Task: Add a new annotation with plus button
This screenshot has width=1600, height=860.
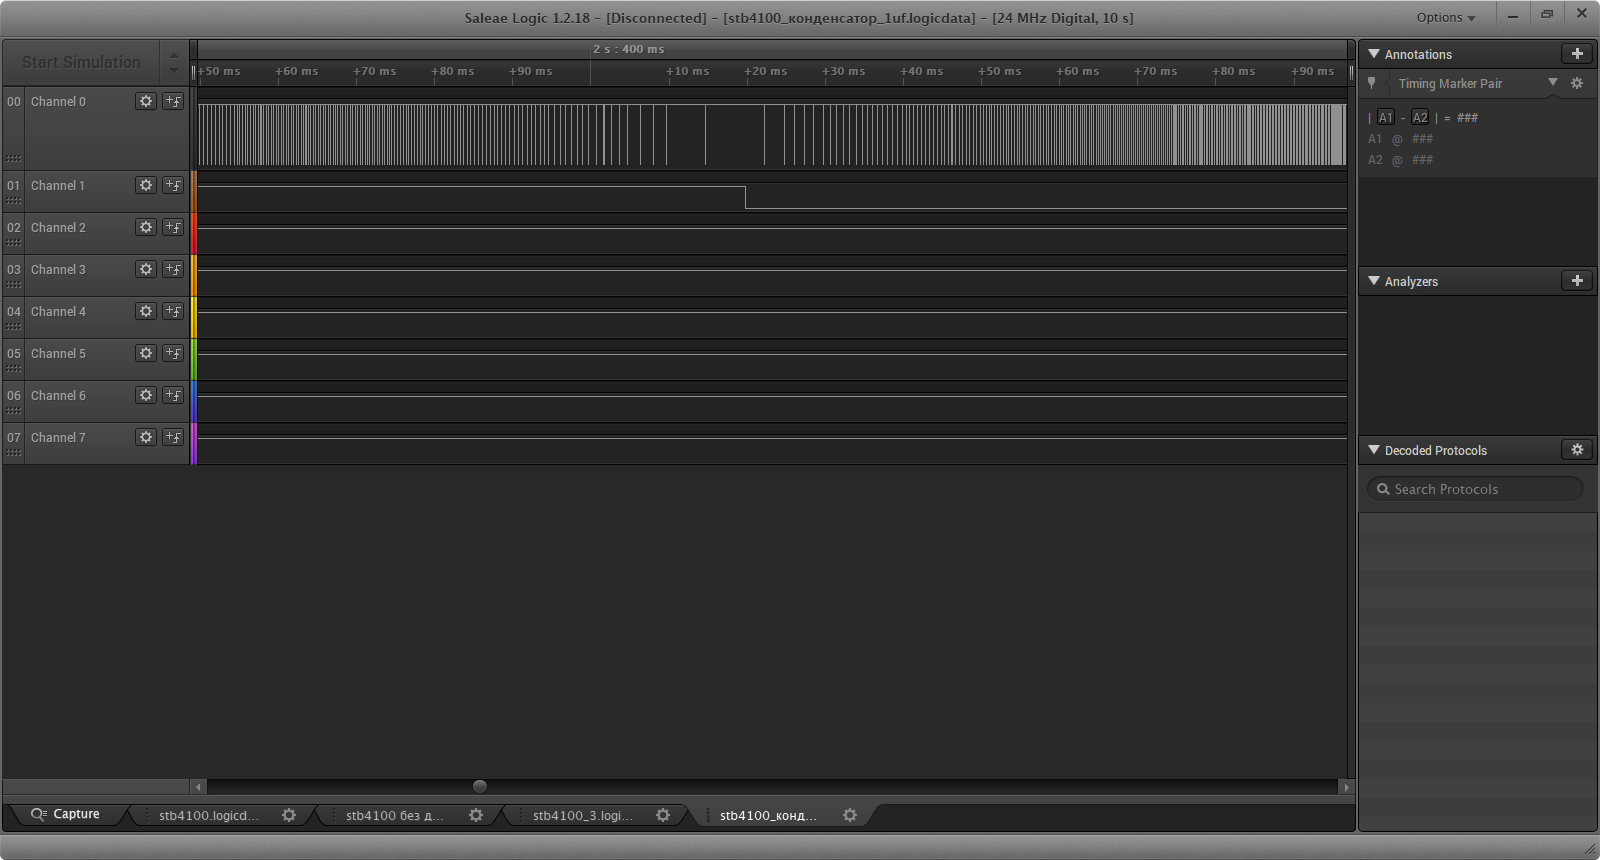Action: point(1577,54)
